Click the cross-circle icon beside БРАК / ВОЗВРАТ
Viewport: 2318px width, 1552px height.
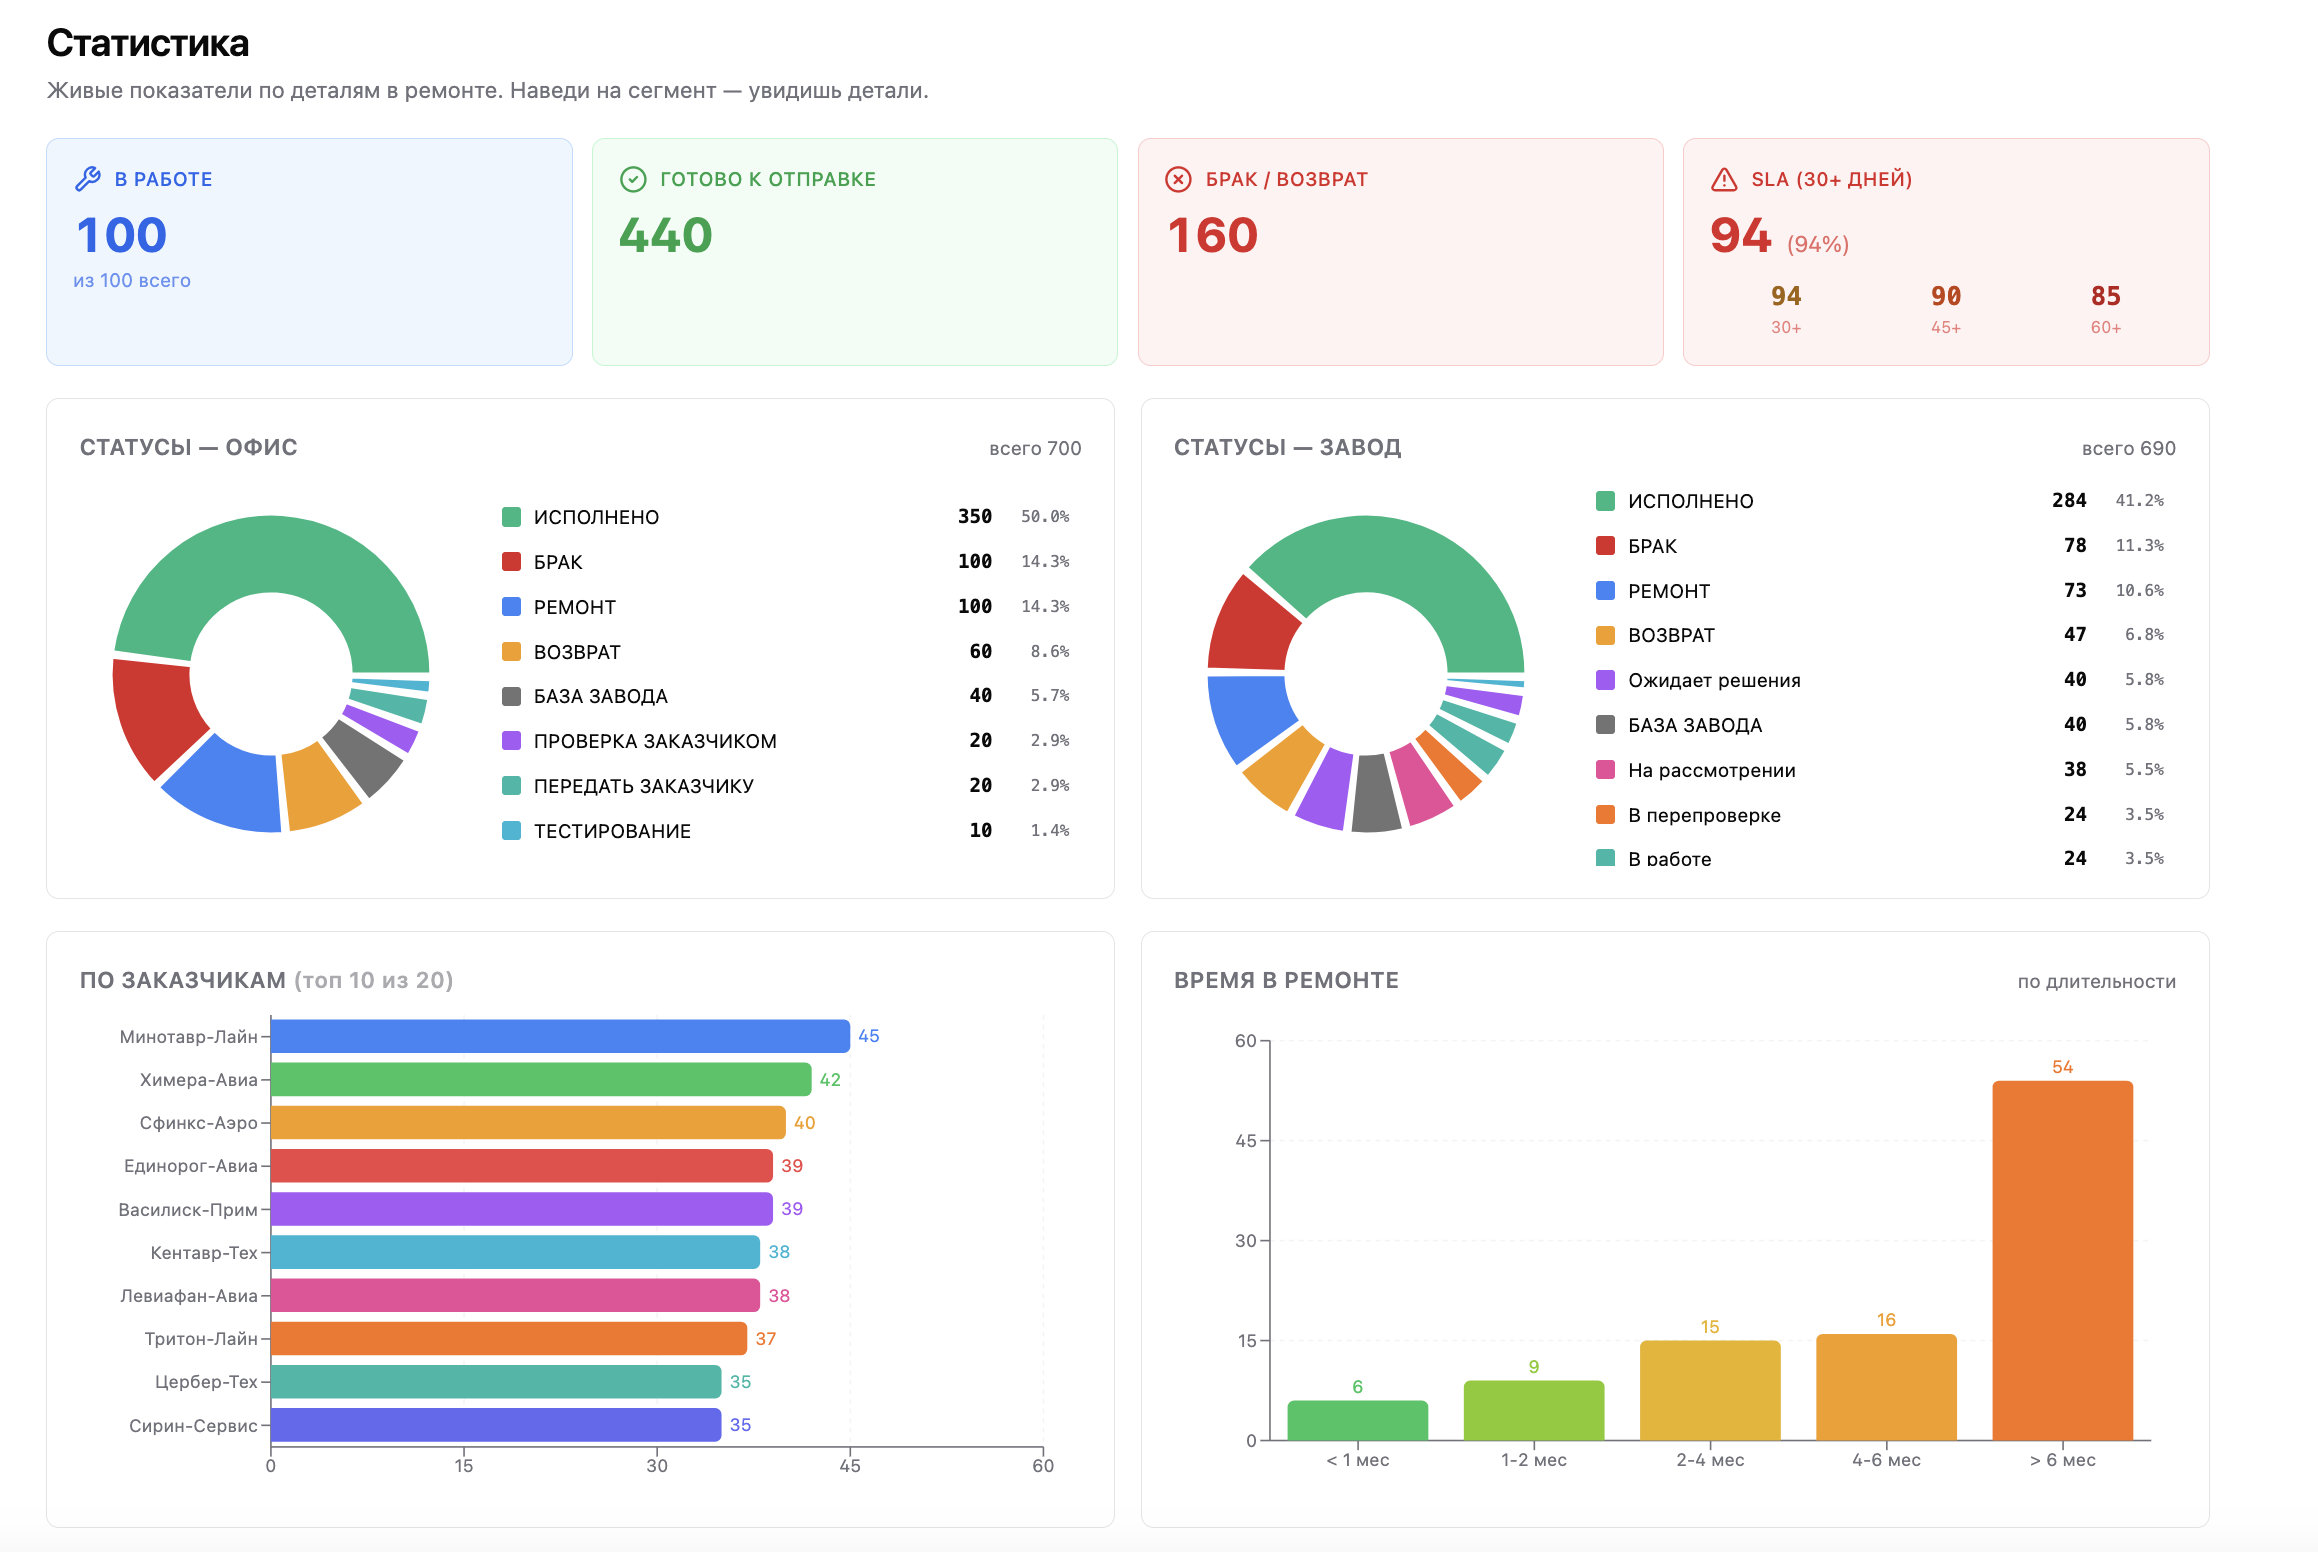(x=1179, y=179)
